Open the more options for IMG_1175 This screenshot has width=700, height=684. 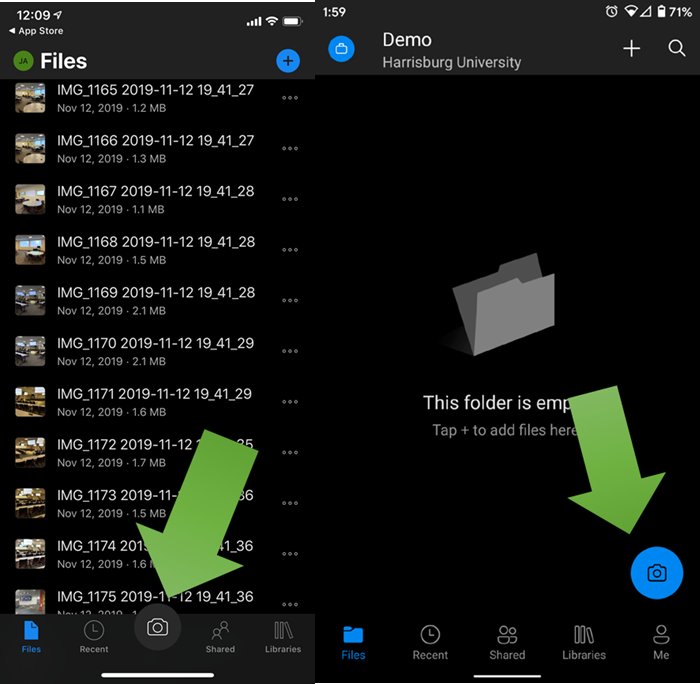(290, 605)
